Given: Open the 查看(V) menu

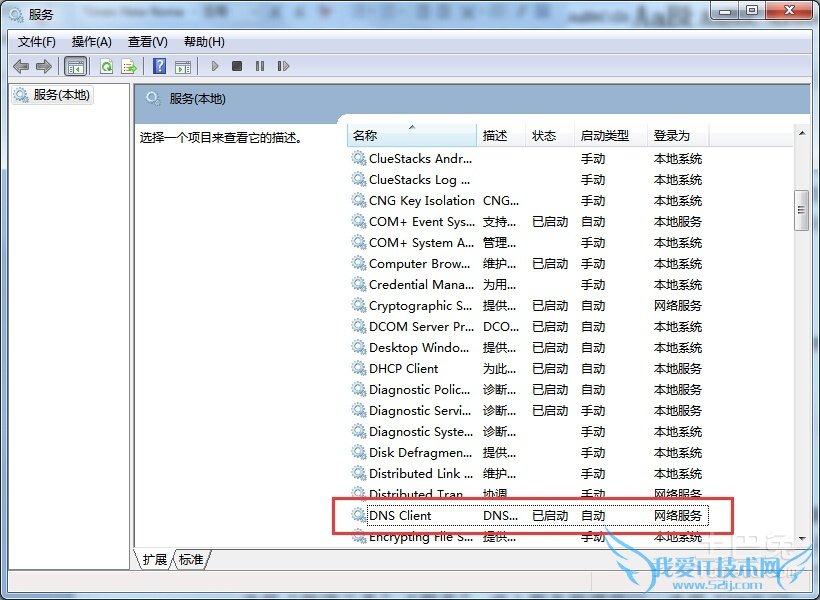Looking at the screenshot, I should (147, 42).
